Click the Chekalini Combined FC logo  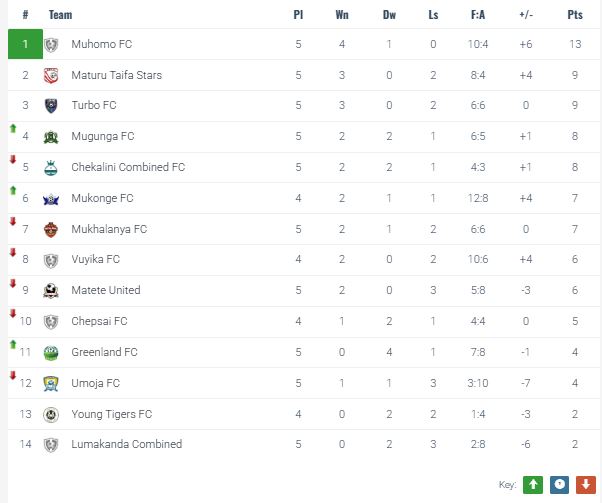(51, 168)
